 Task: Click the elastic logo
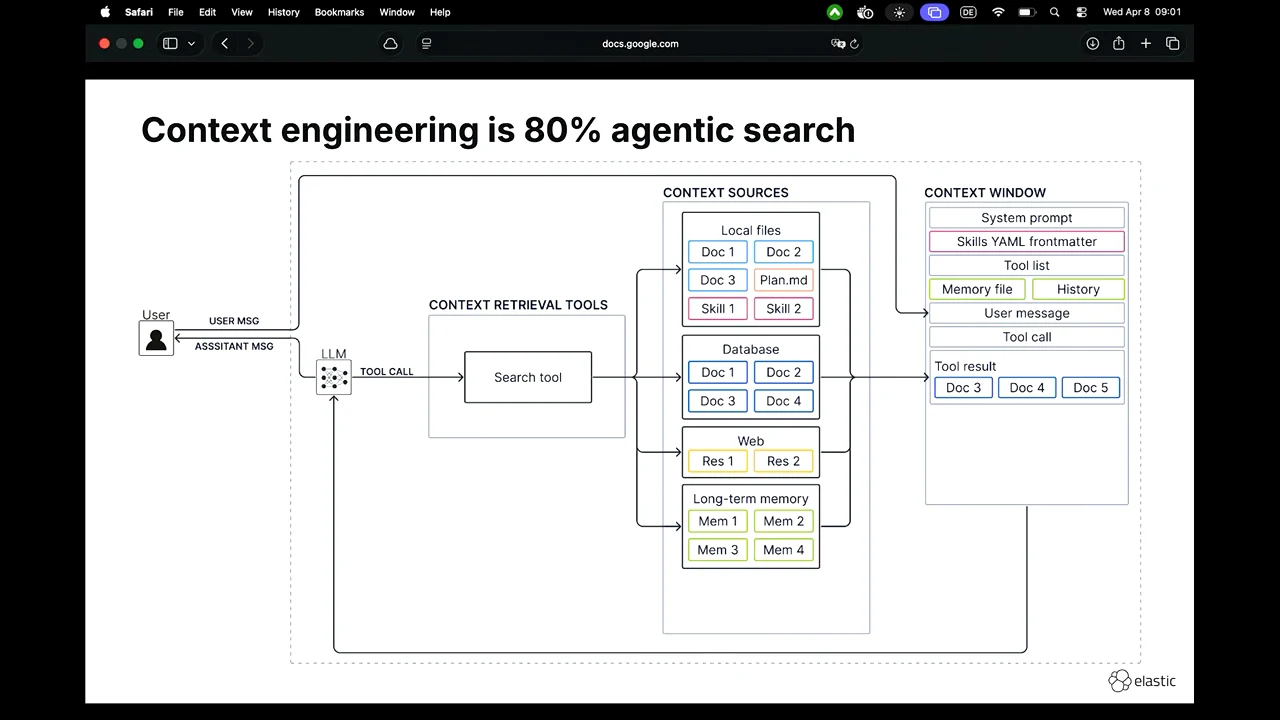click(x=1142, y=681)
